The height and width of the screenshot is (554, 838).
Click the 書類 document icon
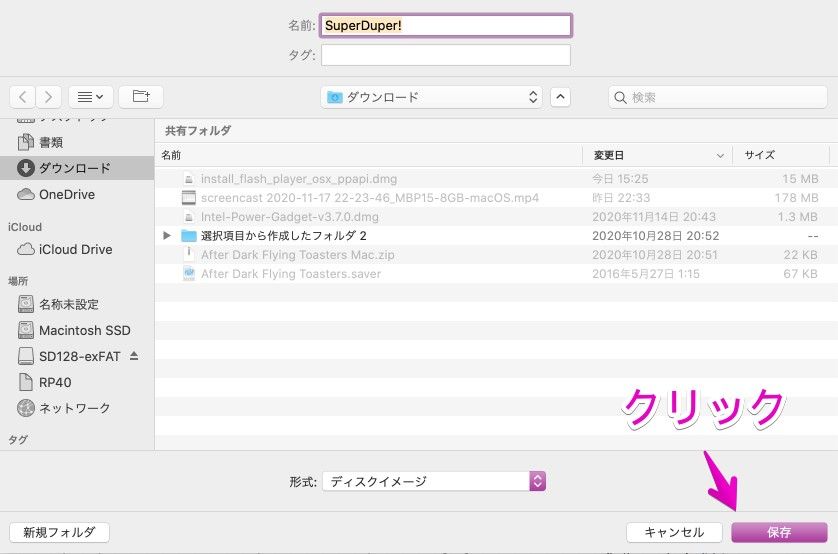click(26, 142)
